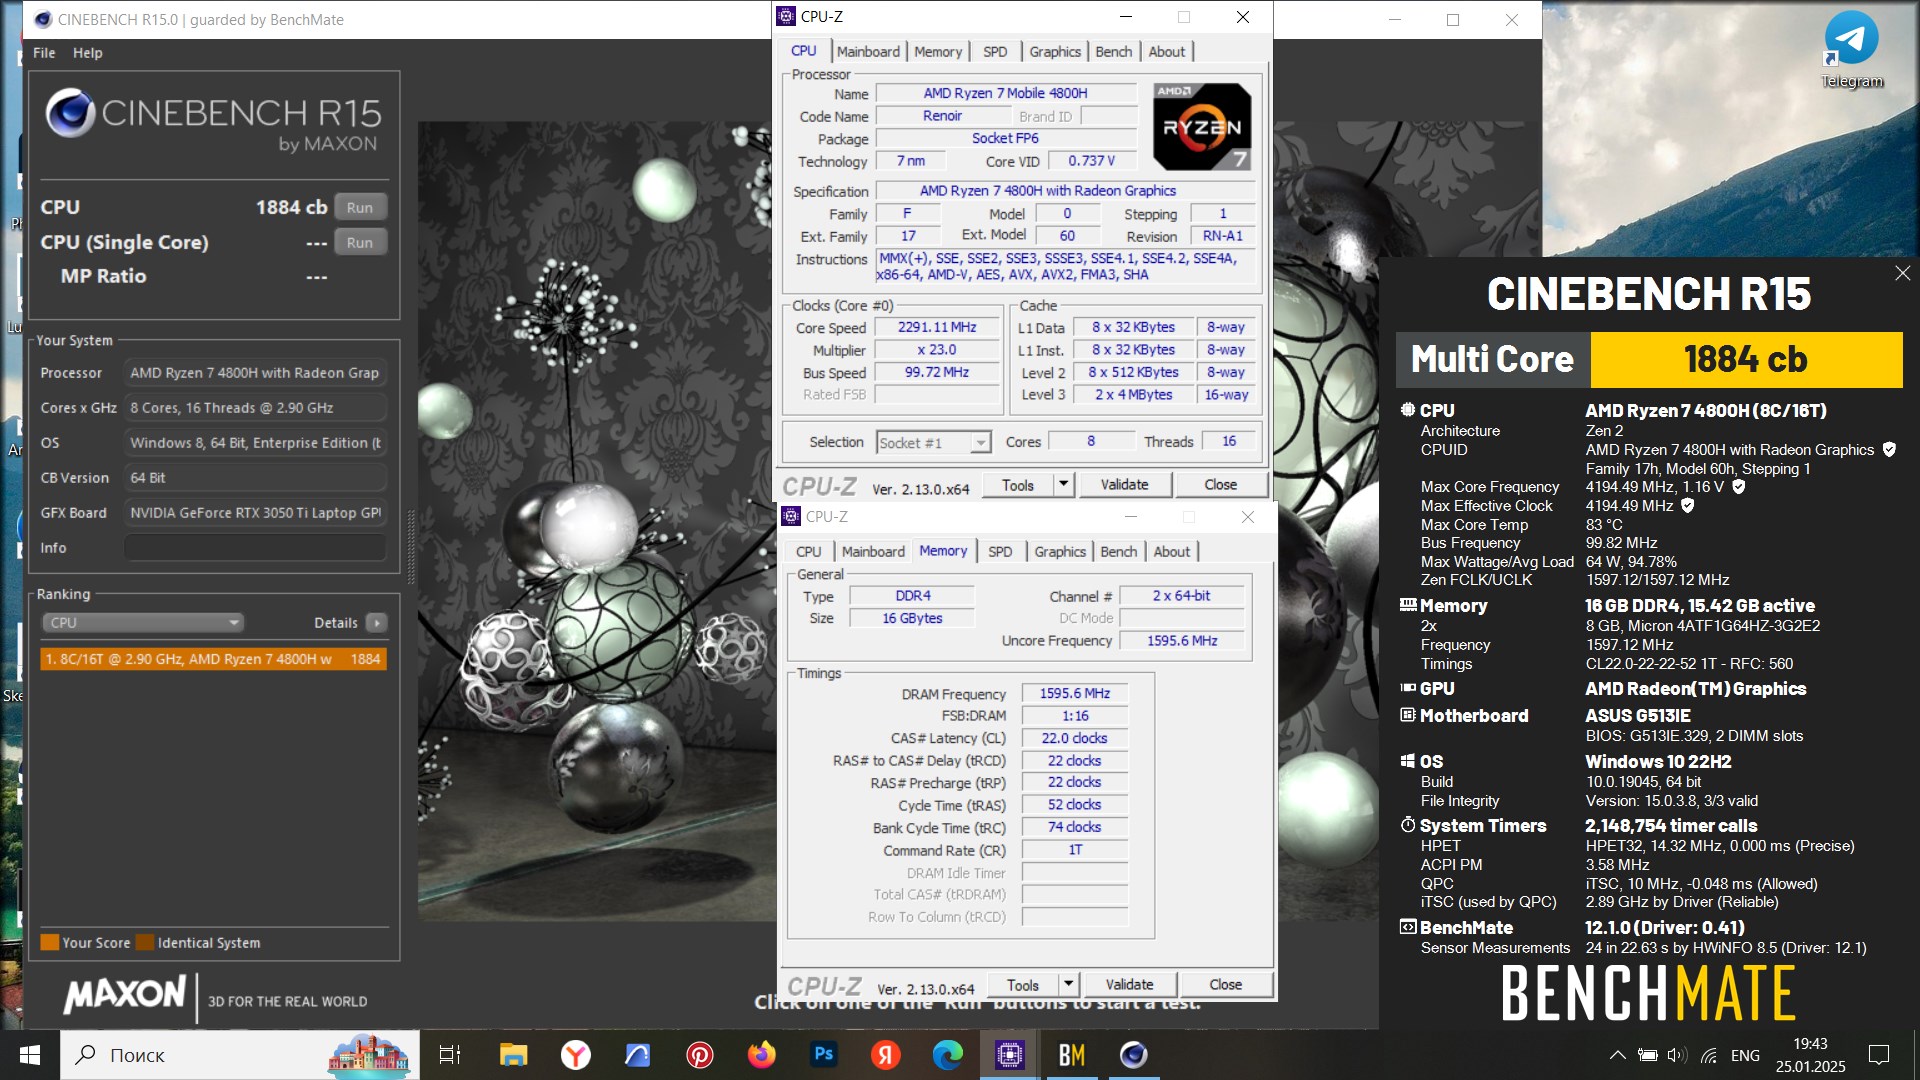Click the DRAM Frequency 1595.6 MHz value
Screen dimensions: 1920x1080
click(1075, 693)
